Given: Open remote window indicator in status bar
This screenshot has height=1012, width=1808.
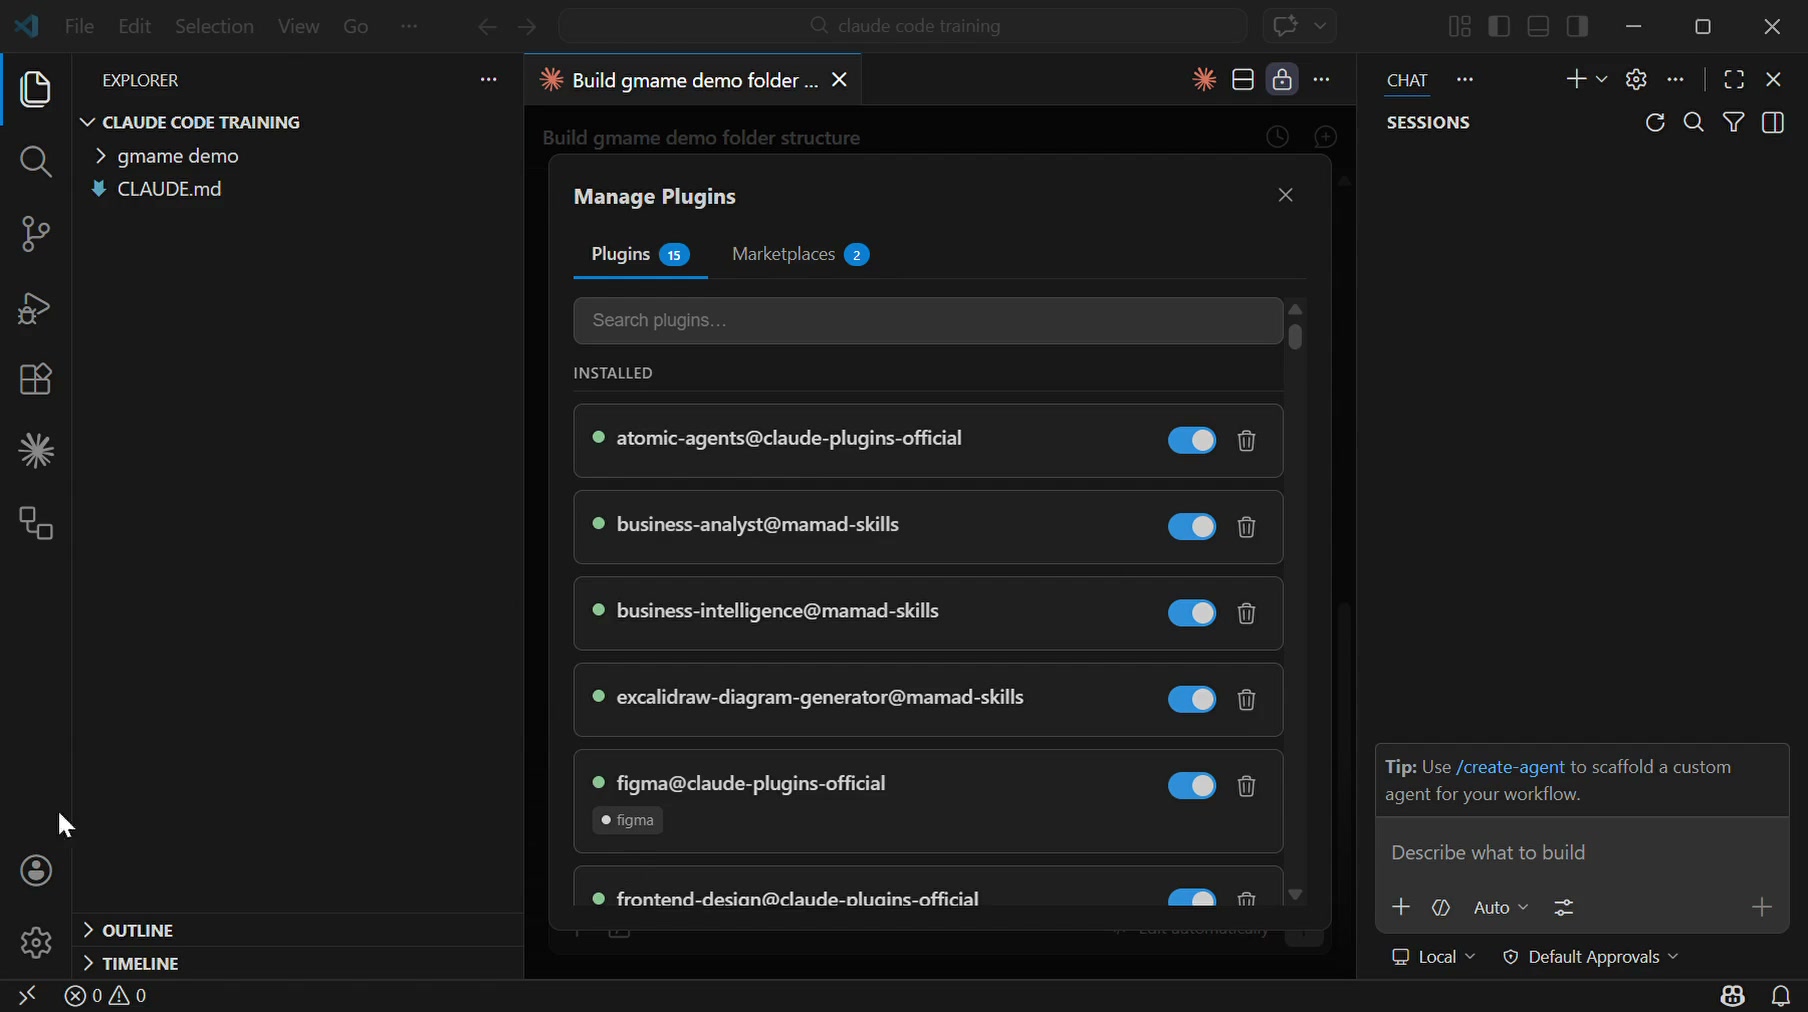Looking at the screenshot, I should click(27, 996).
